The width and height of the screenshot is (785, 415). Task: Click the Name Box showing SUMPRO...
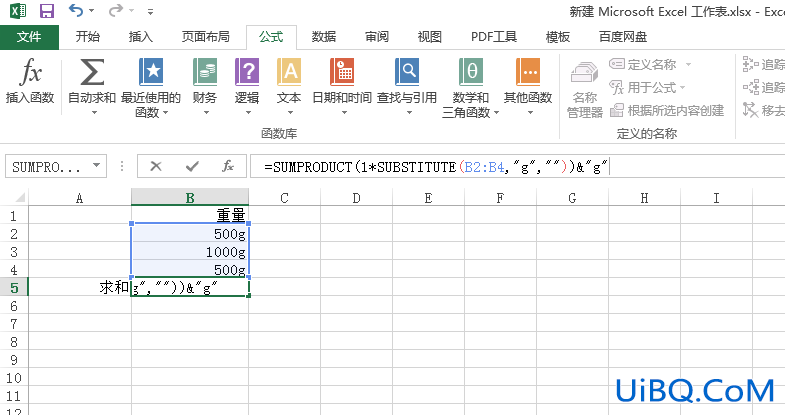pos(47,167)
